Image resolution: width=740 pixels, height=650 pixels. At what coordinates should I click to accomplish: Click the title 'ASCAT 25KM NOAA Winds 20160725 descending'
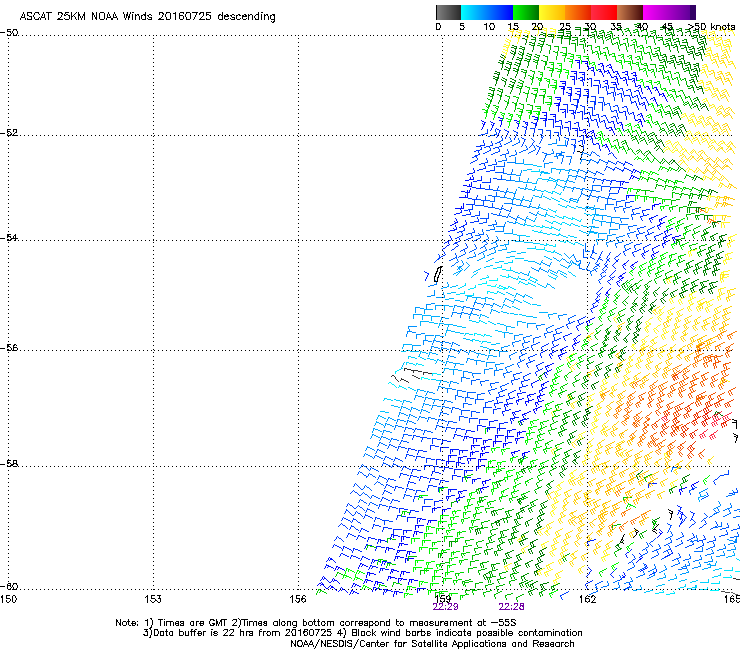(147, 17)
